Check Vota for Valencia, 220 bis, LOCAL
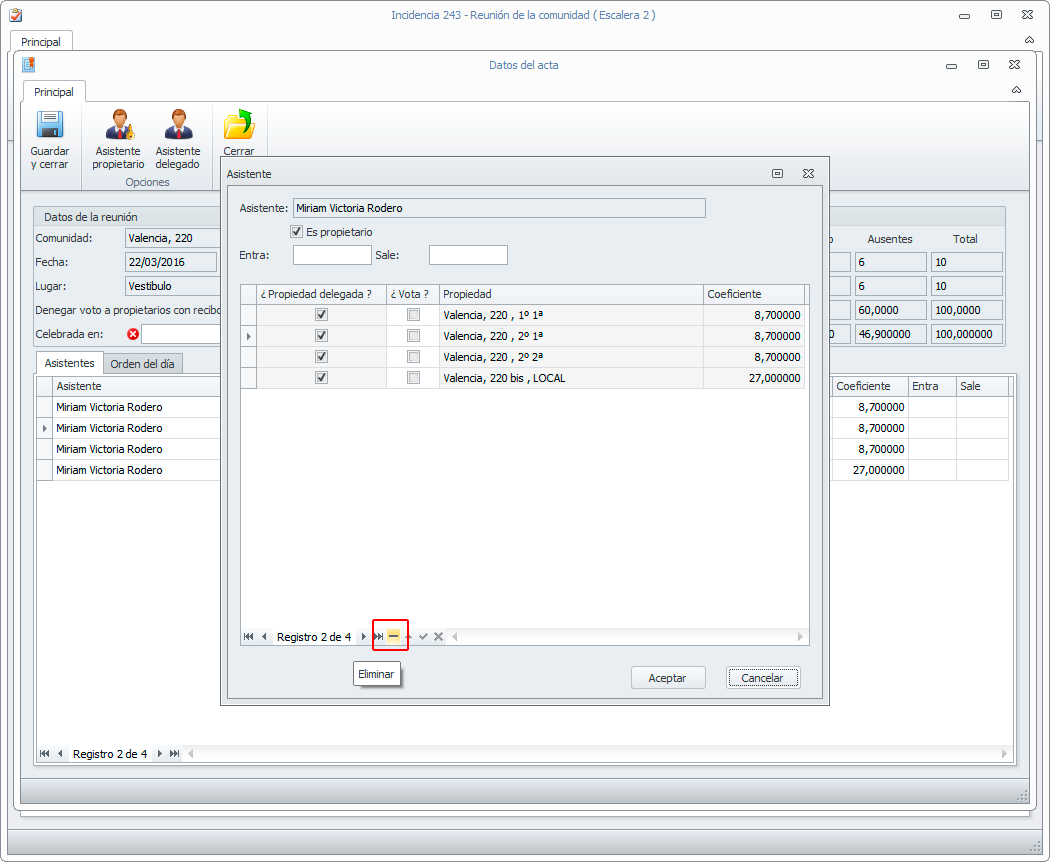1050x862 pixels. tap(414, 378)
